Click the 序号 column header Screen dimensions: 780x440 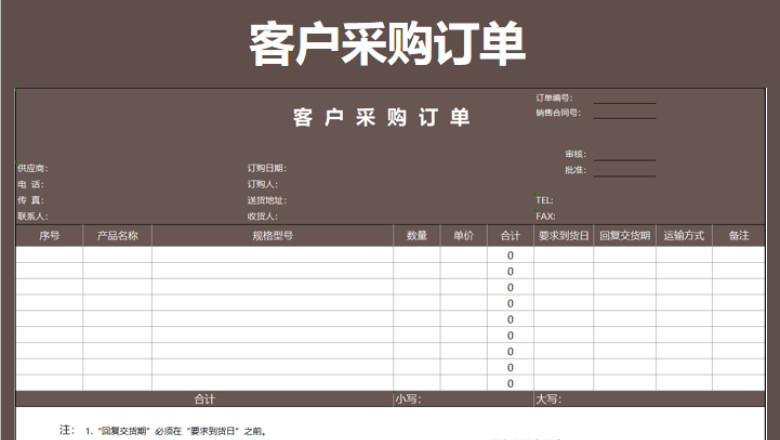tap(49, 236)
